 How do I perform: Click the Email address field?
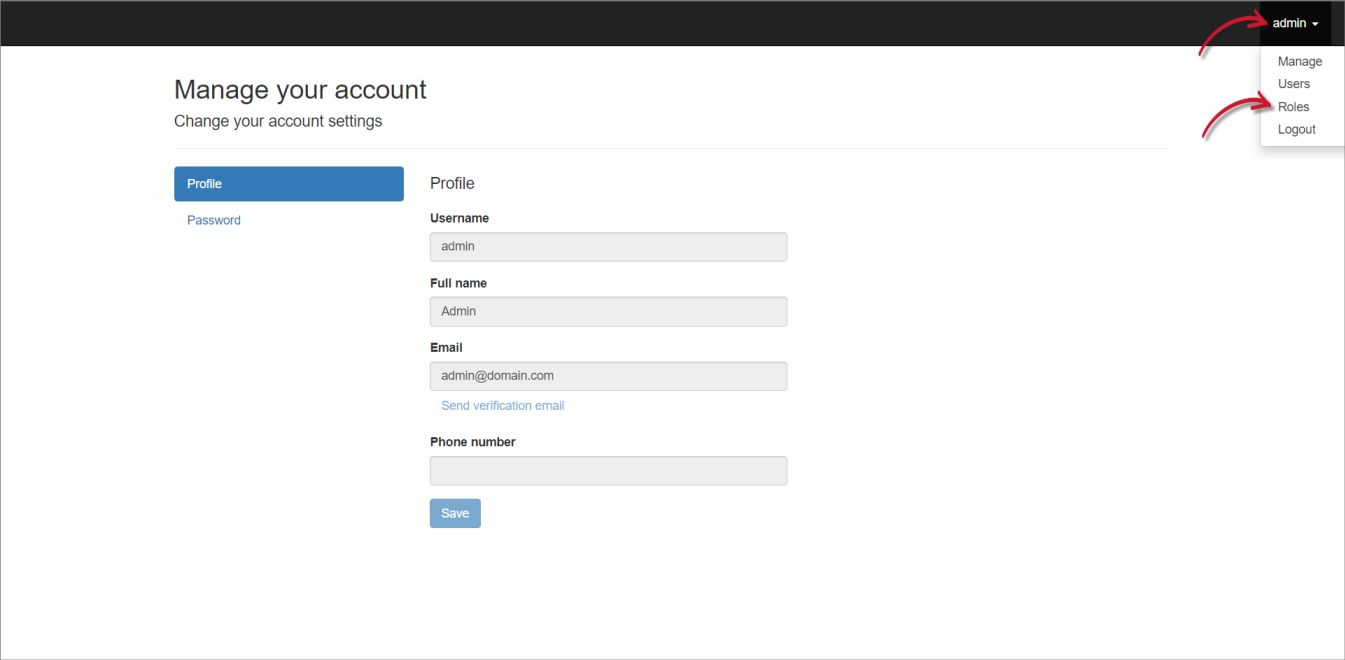[608, 375]
